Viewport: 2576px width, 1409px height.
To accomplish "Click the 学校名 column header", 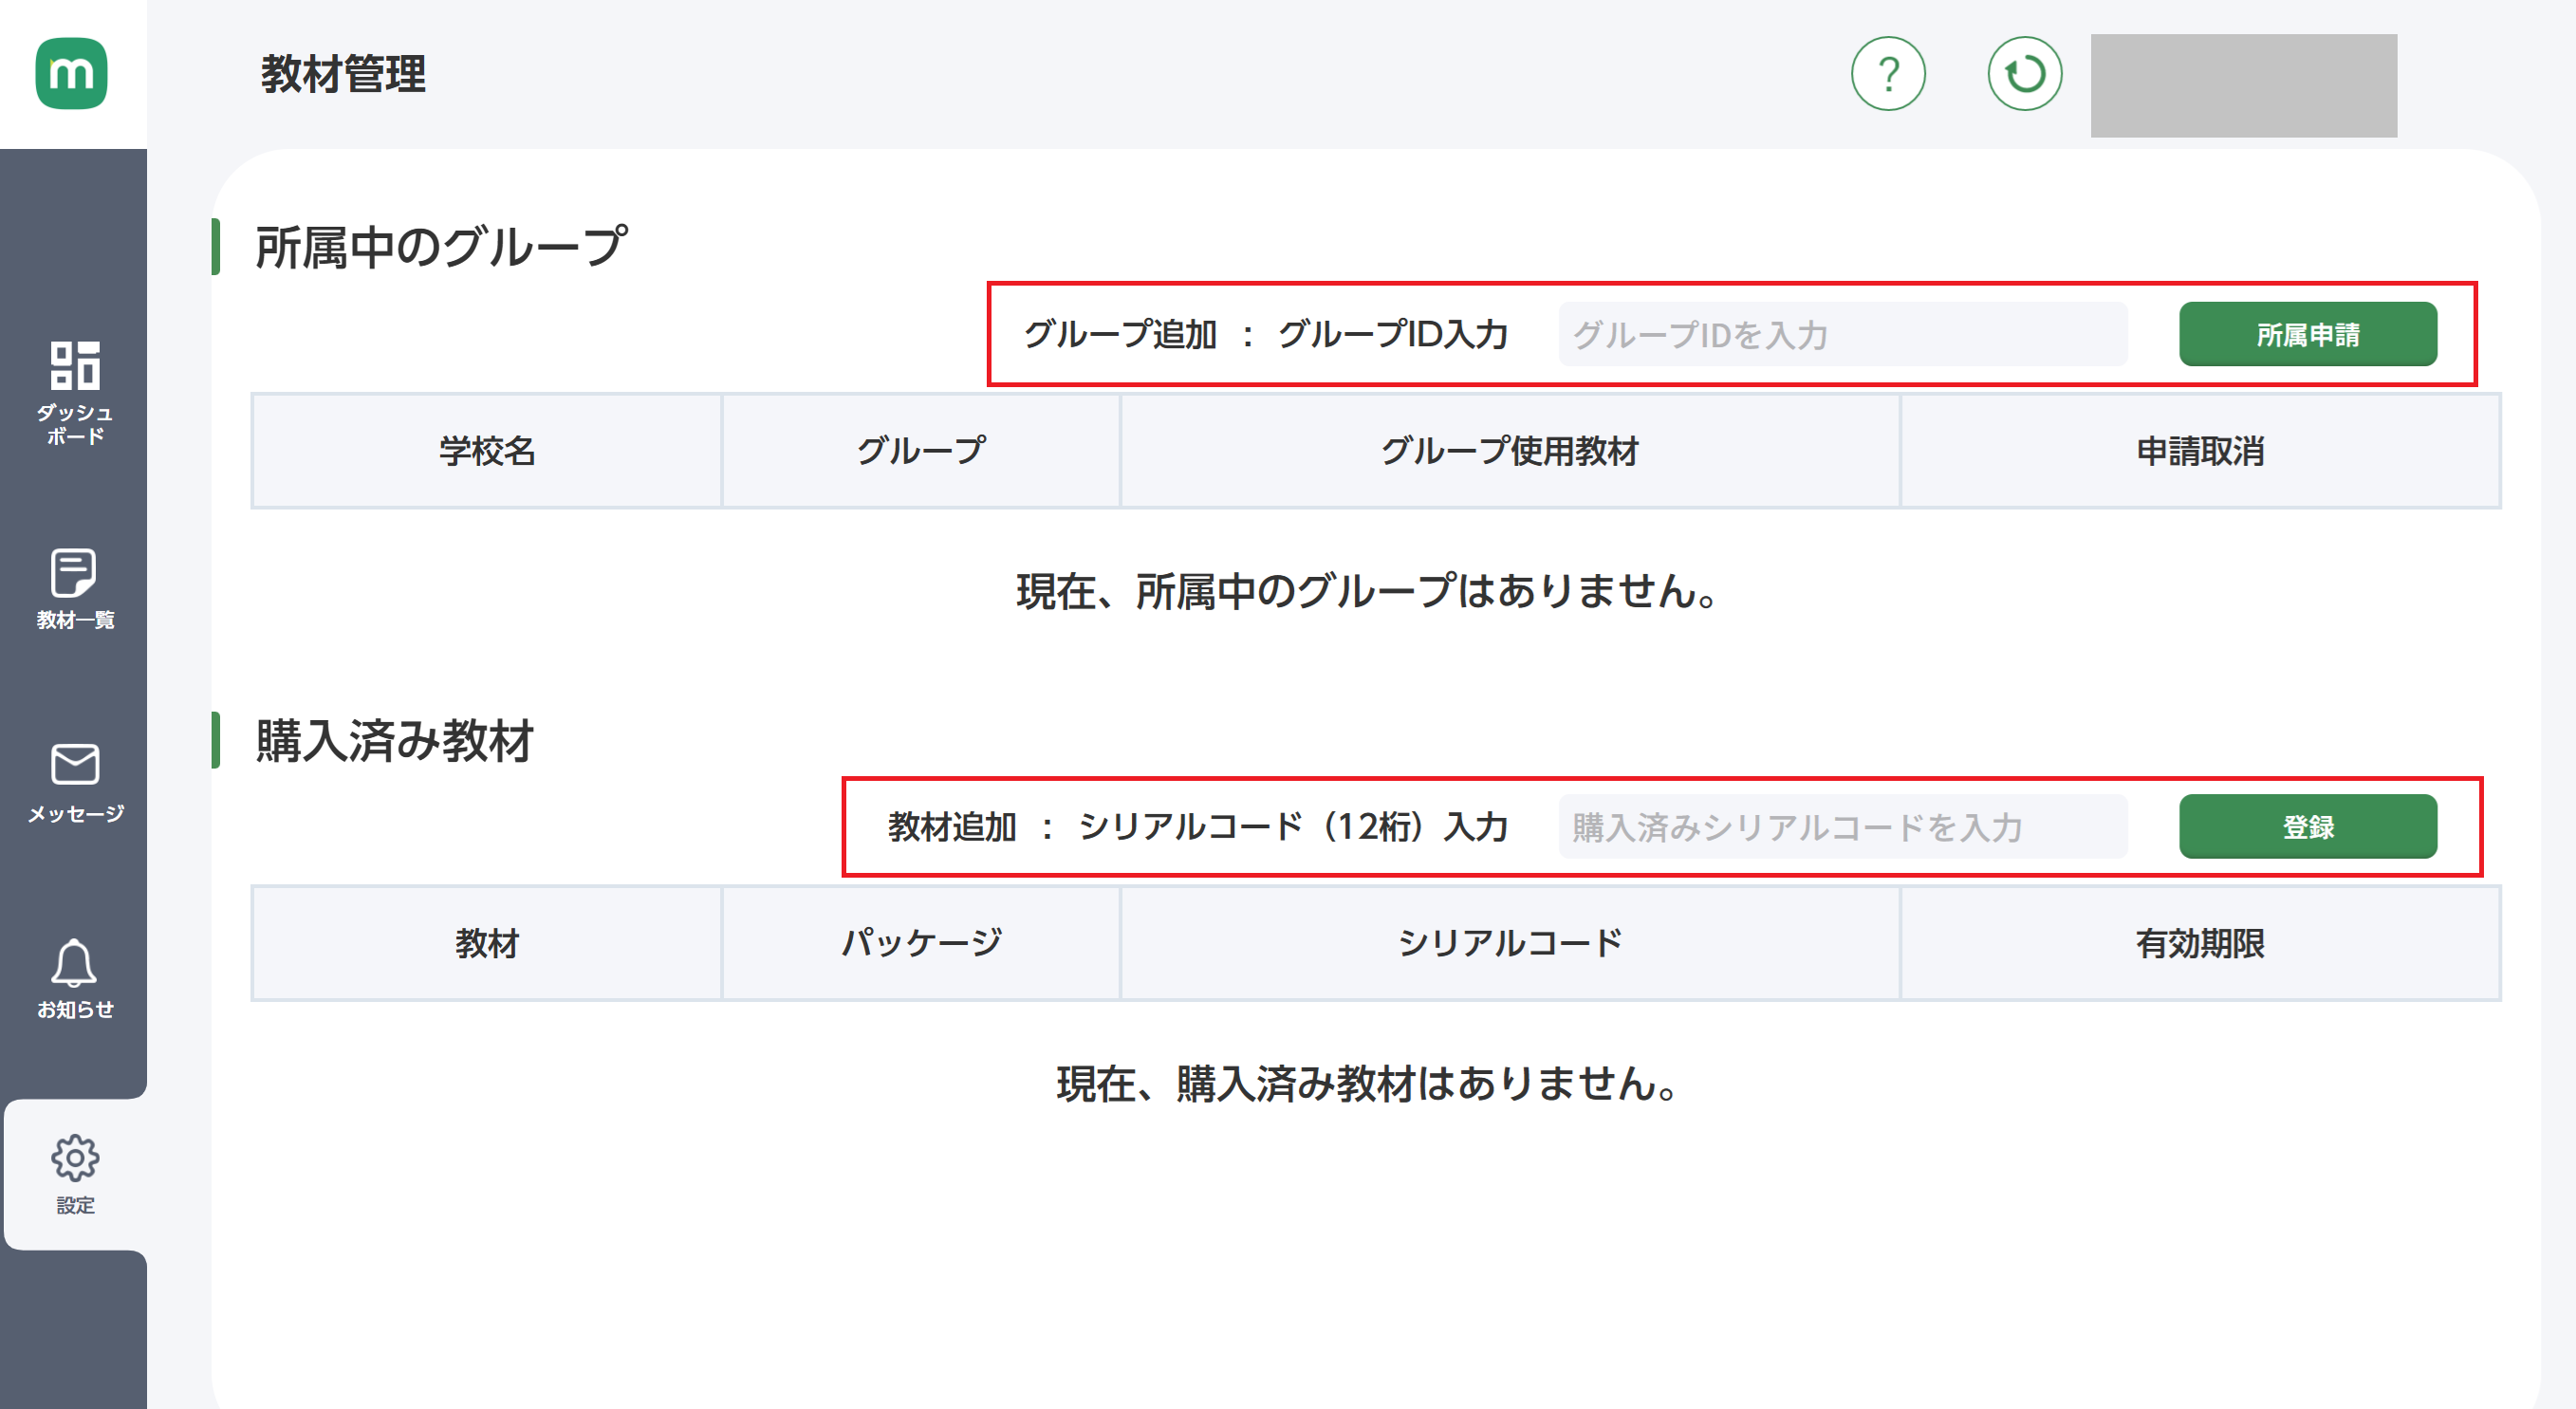I will [486, 451].
